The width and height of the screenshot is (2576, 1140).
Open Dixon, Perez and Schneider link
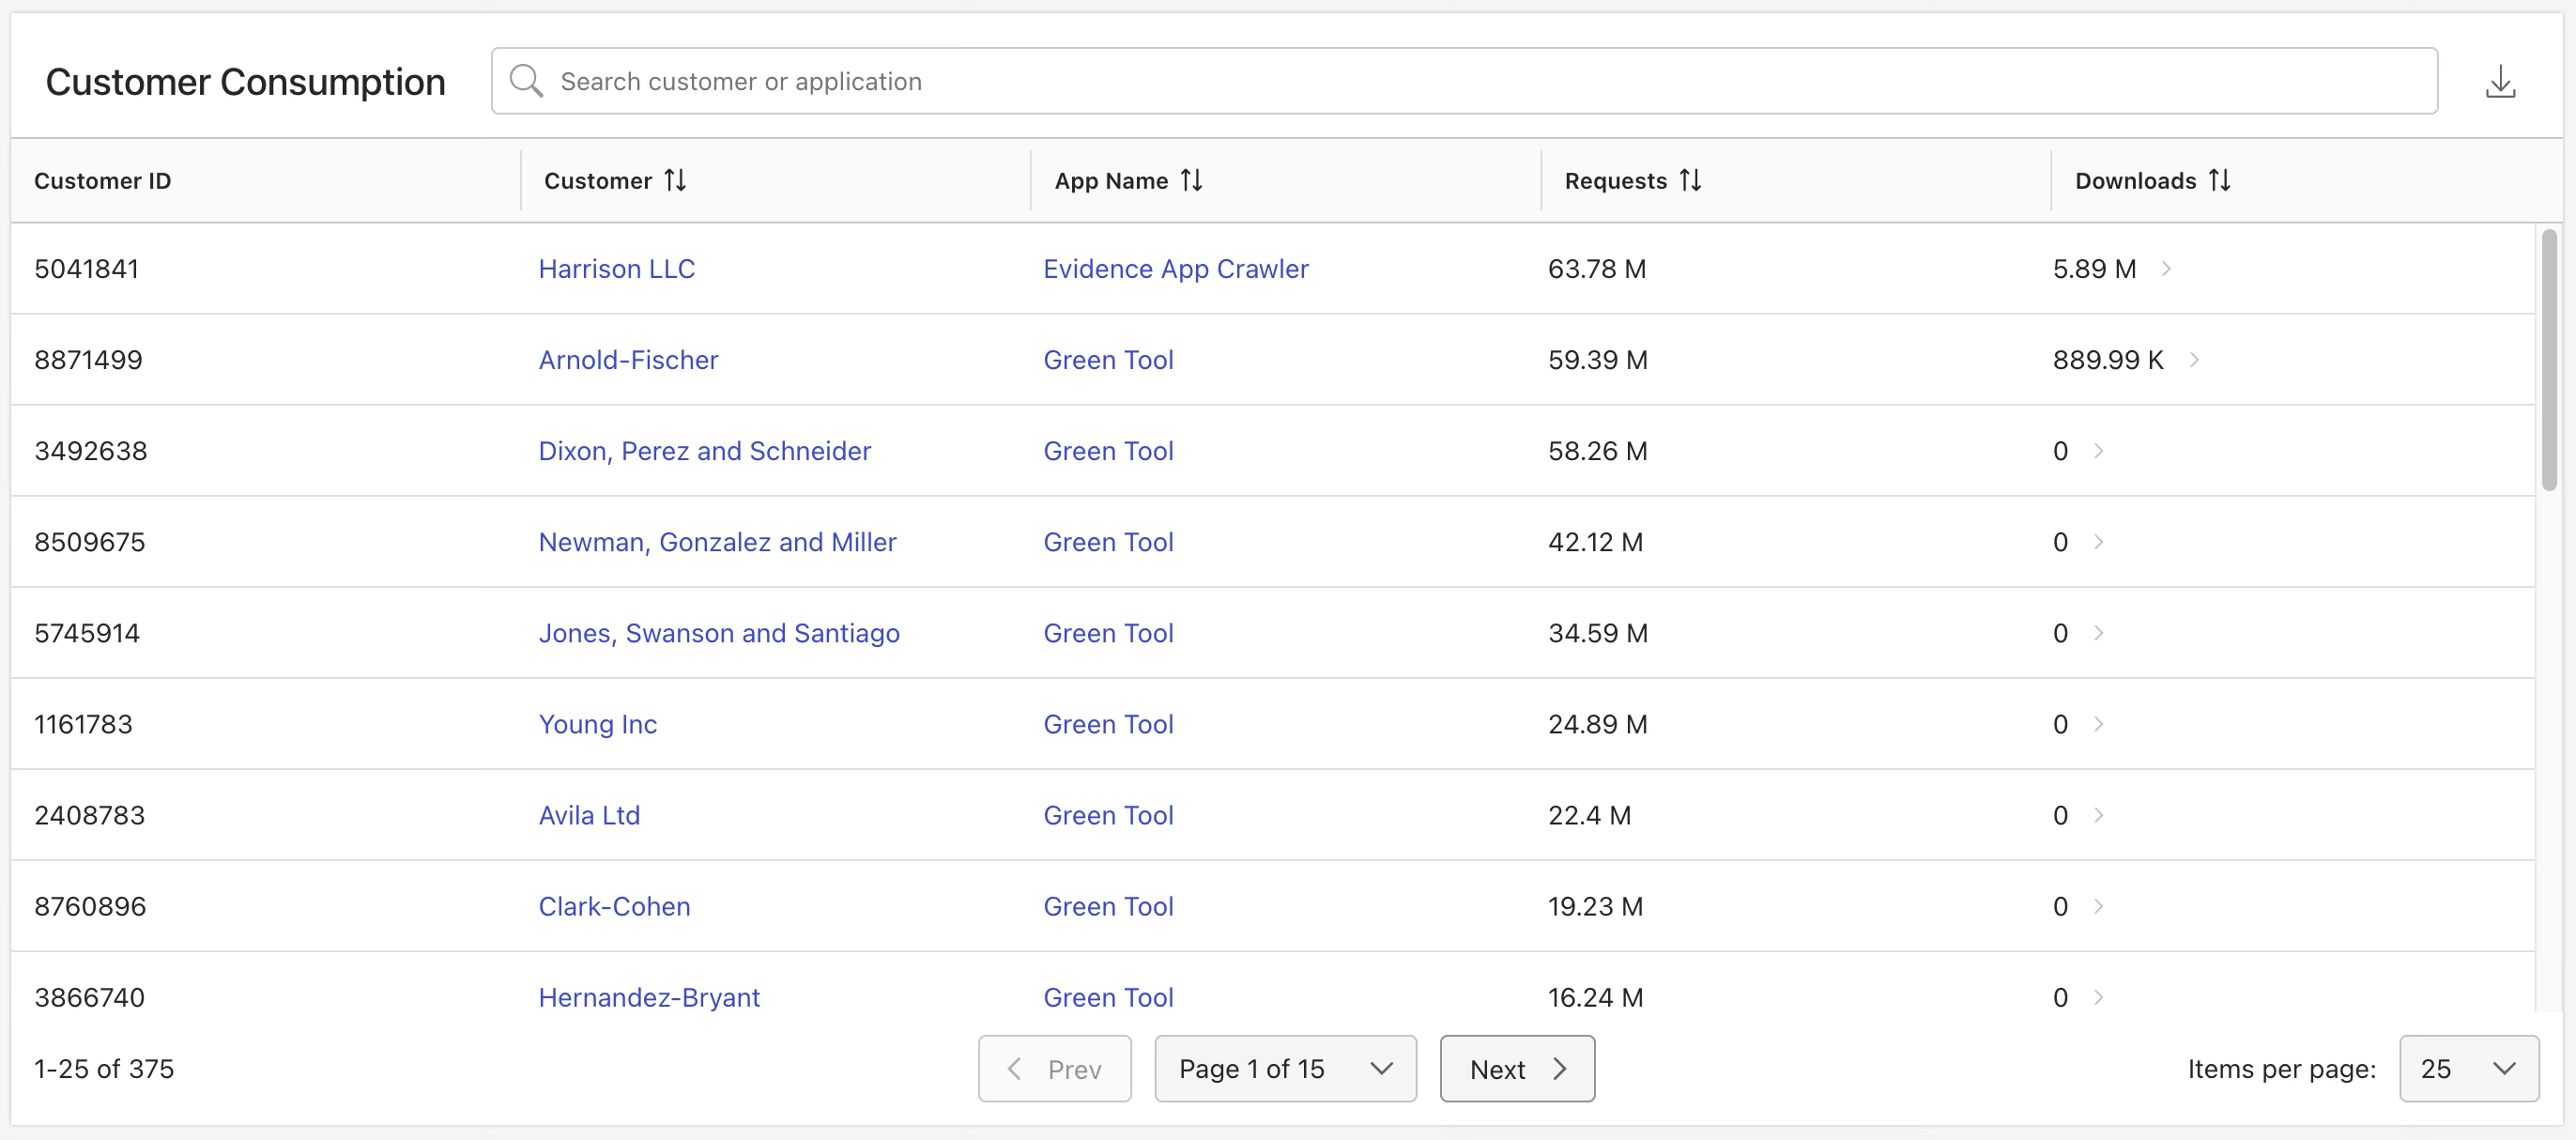click(x=704, y=450)
